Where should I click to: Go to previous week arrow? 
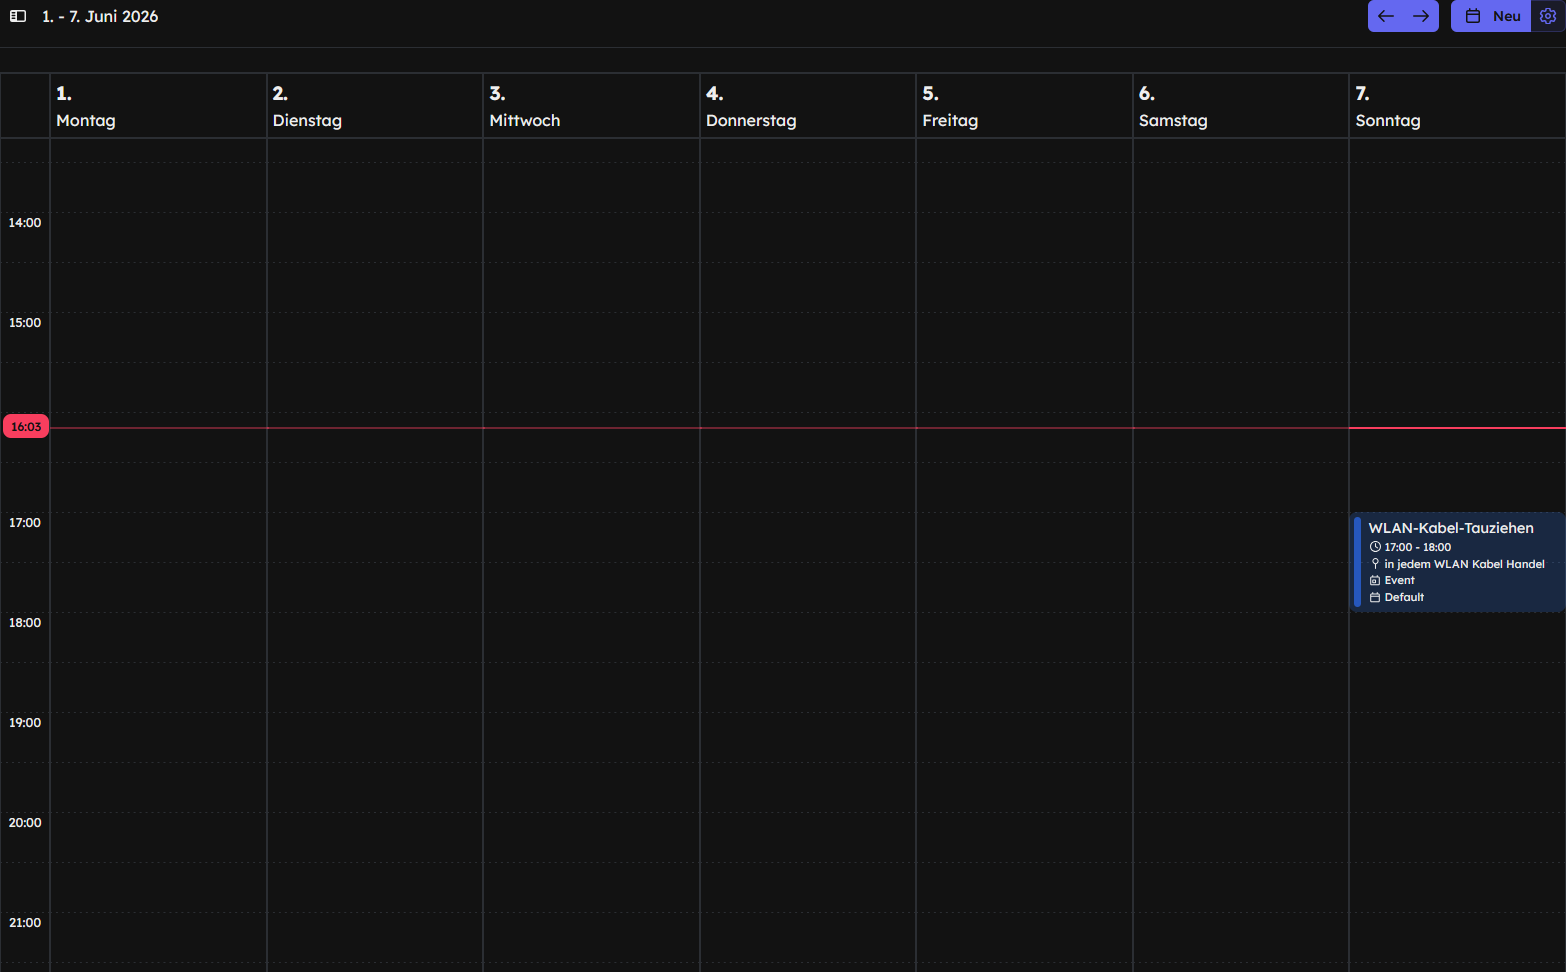click(1386, 16)
